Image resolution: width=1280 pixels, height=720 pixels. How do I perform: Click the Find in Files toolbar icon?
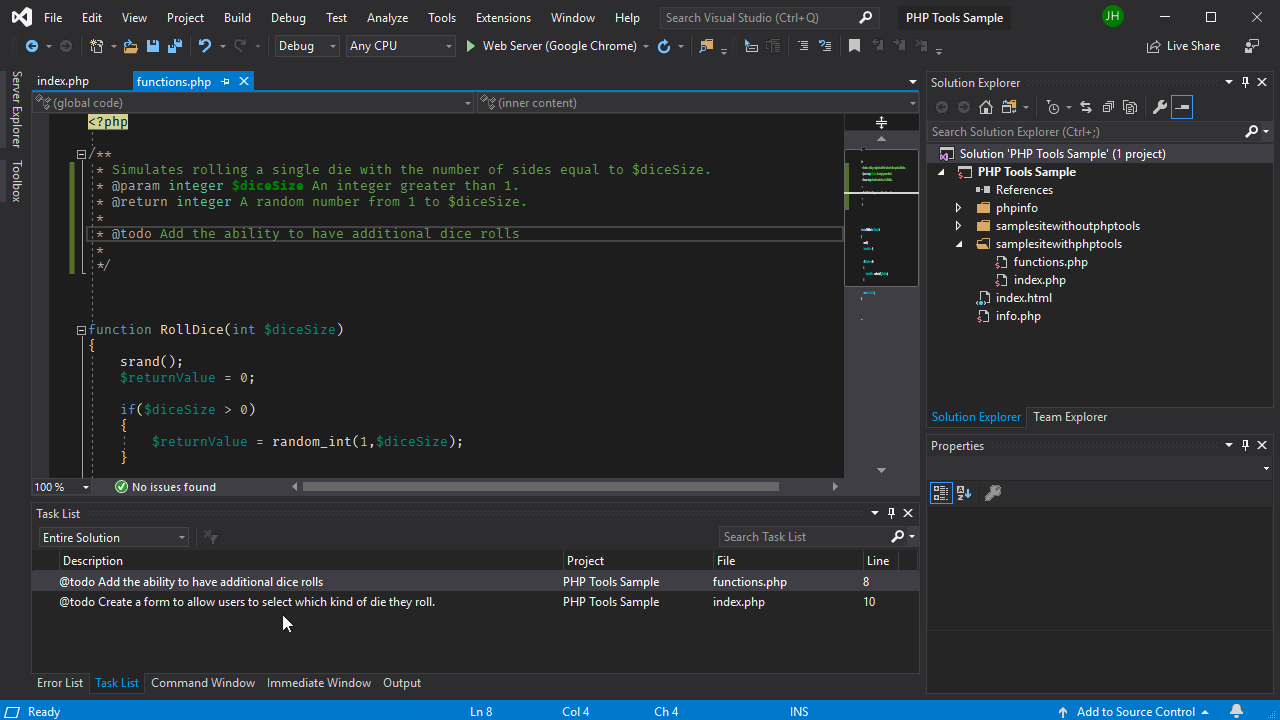[x=707, y=46]
